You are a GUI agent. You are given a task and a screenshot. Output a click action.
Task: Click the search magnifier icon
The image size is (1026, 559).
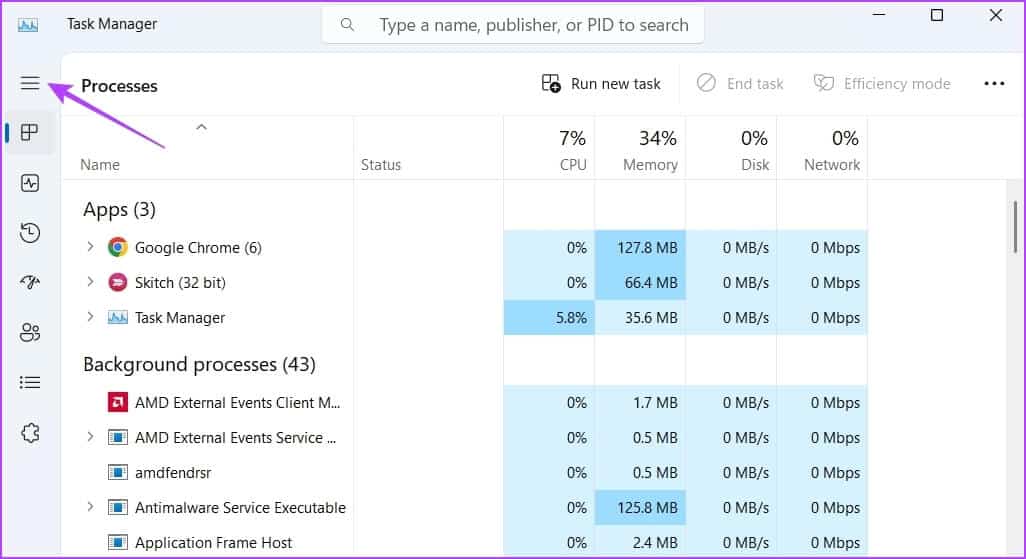(347, 25)
